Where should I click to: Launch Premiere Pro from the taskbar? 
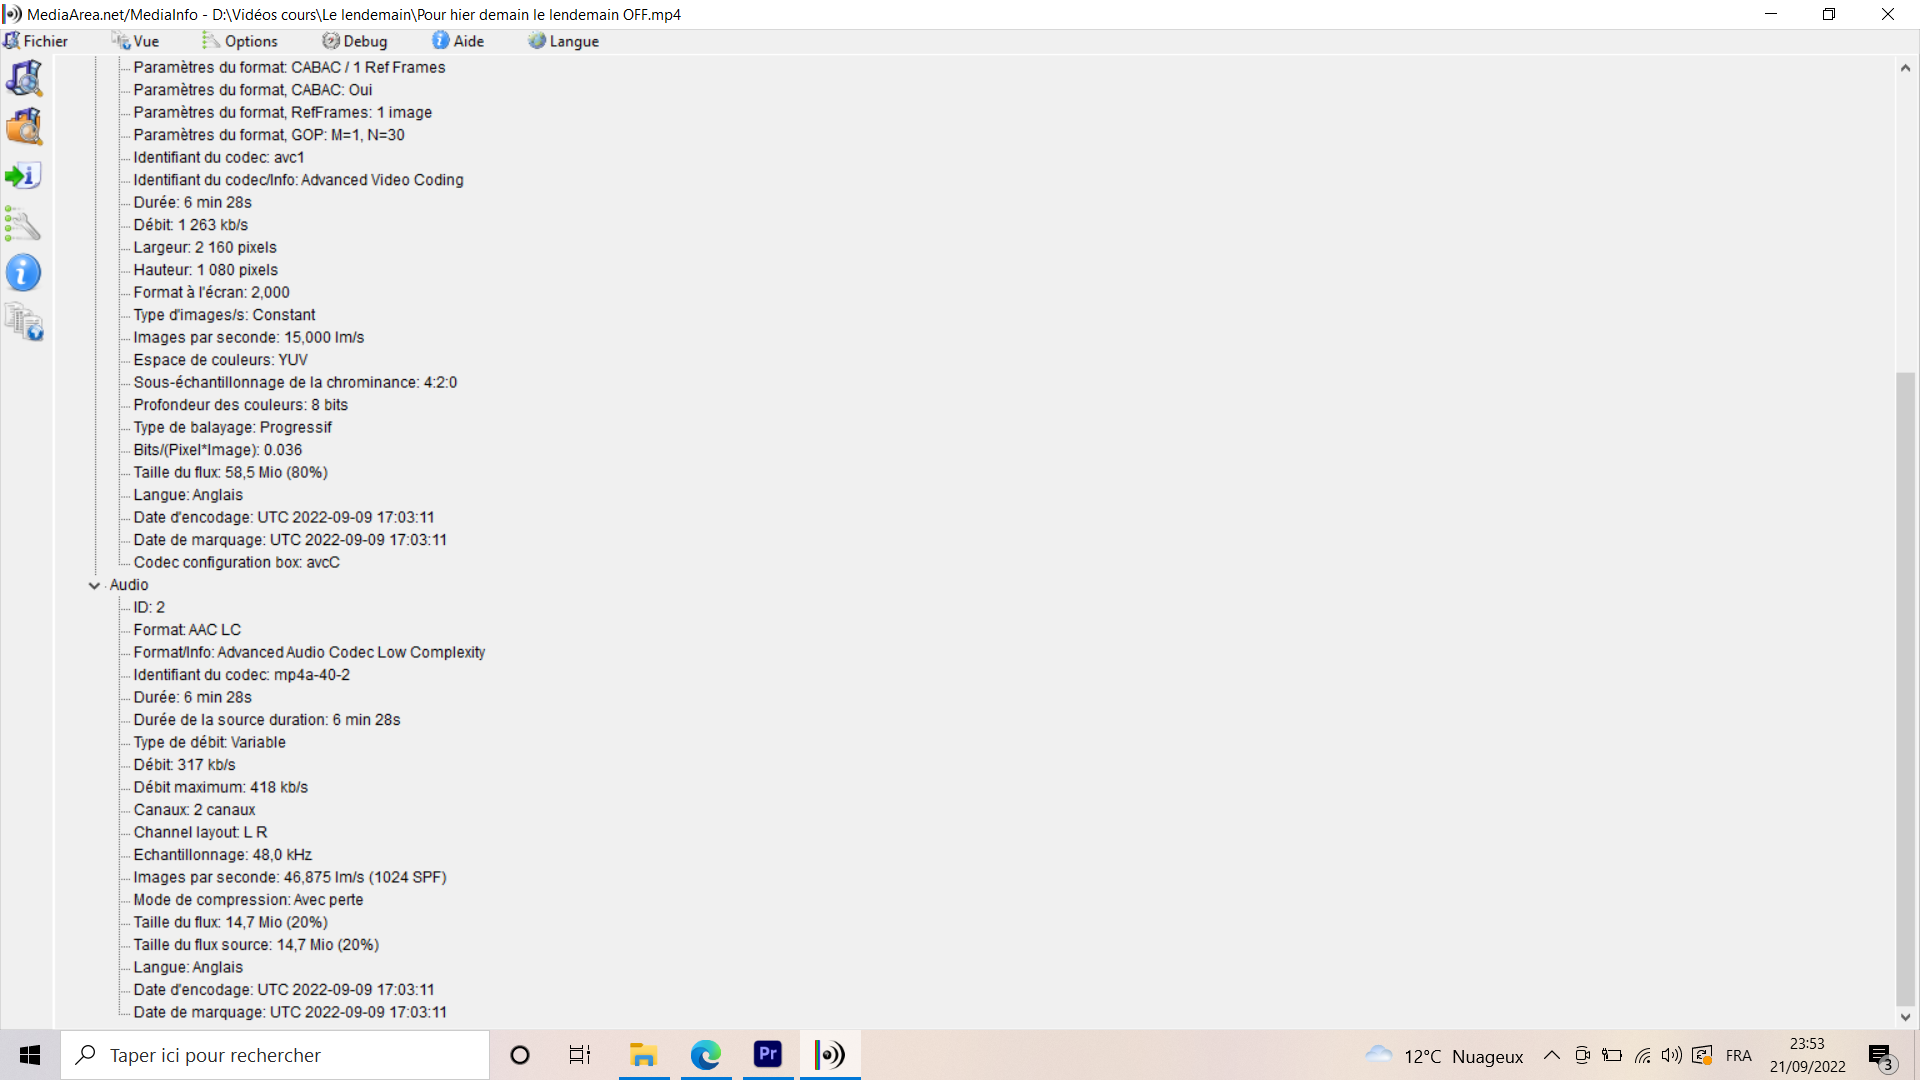[767, 1055]
